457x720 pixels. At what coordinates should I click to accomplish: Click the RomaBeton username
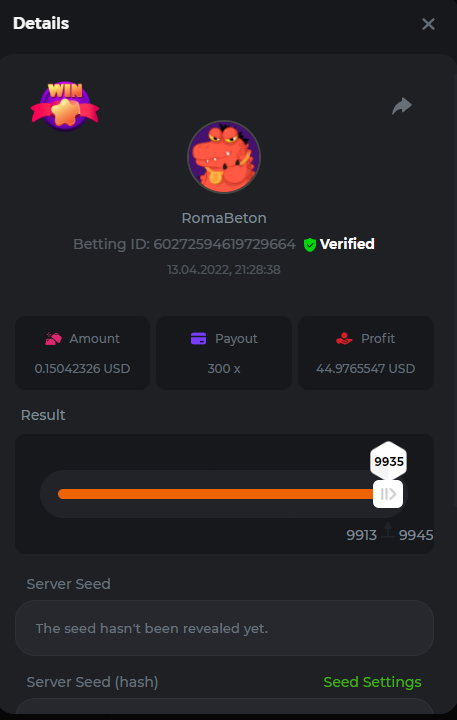[224, 218]
